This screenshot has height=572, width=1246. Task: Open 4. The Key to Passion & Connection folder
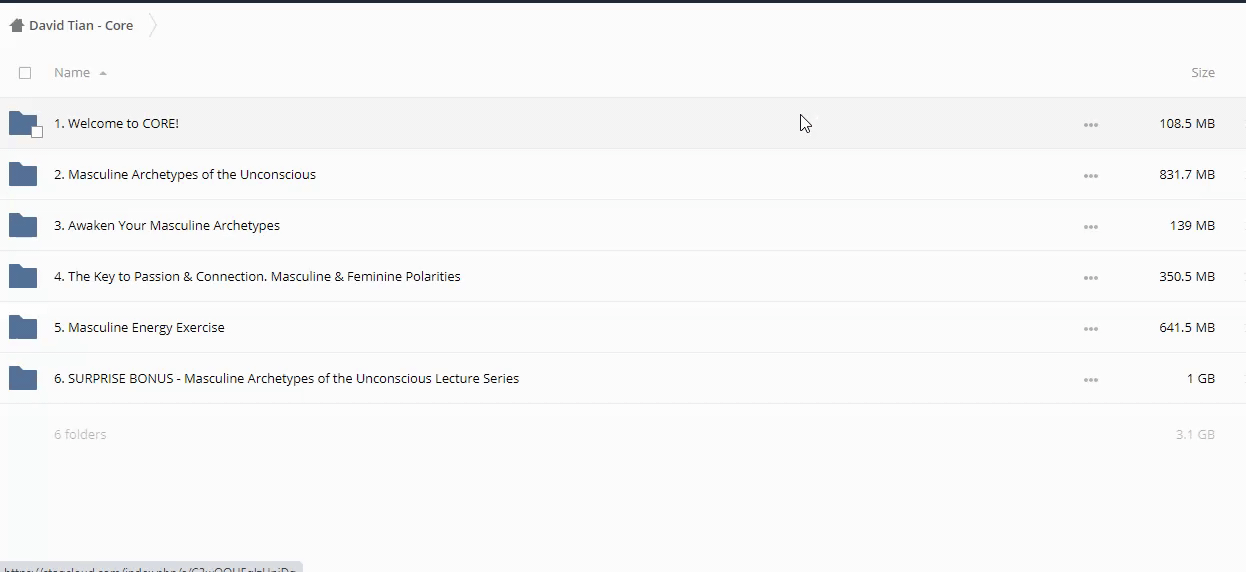point(257,277)
